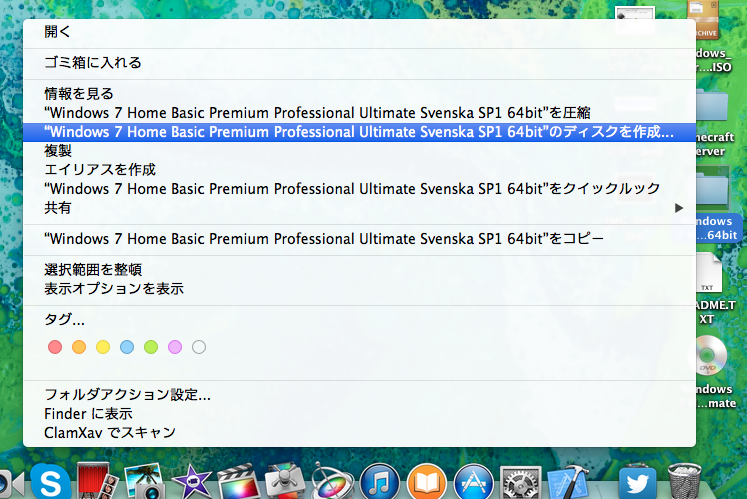
Task: Launch iTunes from the Dock
Action: (x=379, y=482)
